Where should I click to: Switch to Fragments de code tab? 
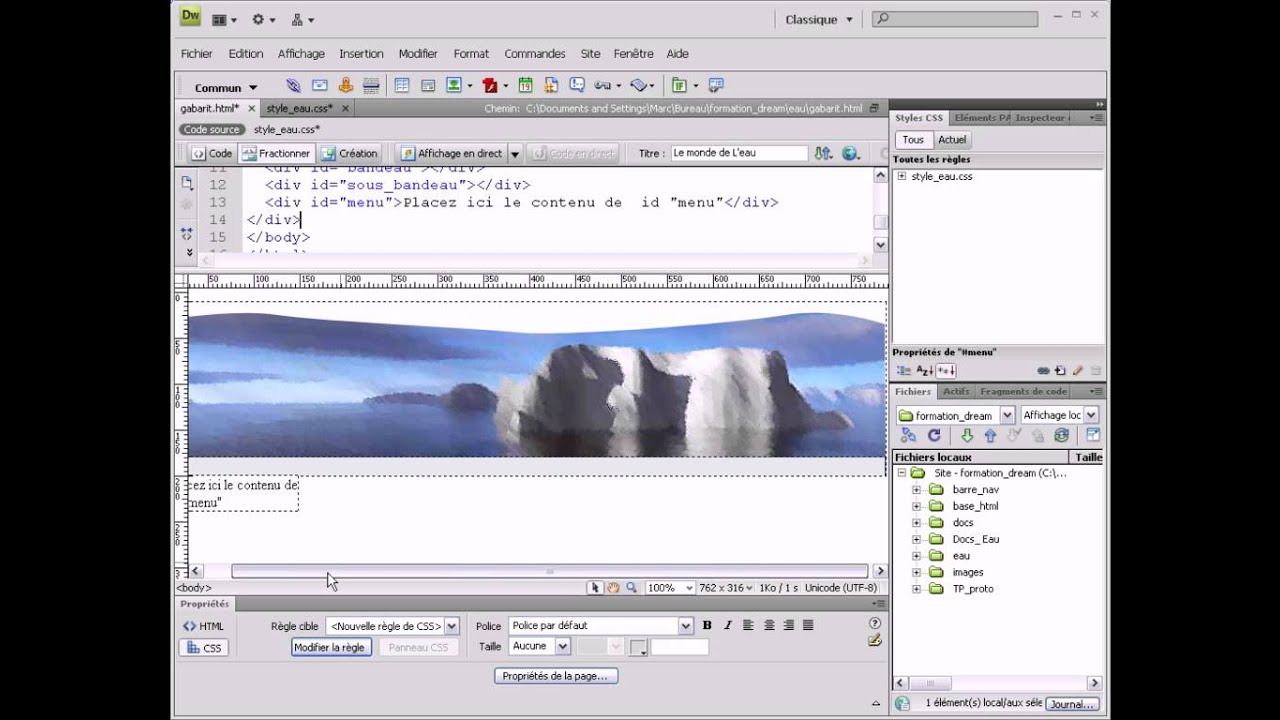click(x=1023, y=392)
